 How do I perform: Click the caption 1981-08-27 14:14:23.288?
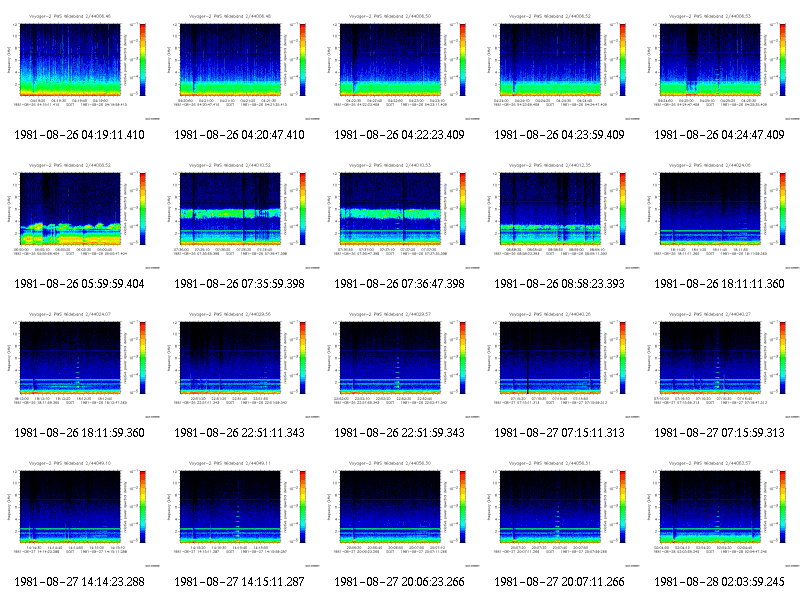(x=79, y=582)
